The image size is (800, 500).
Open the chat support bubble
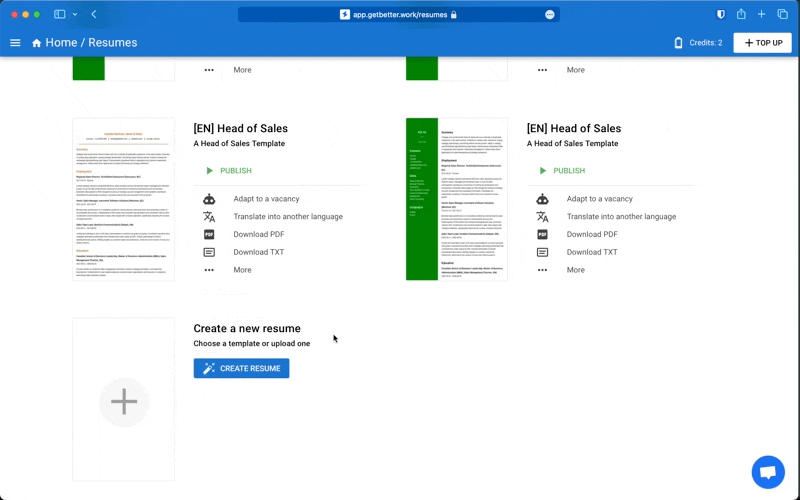(x=767, y=472)
